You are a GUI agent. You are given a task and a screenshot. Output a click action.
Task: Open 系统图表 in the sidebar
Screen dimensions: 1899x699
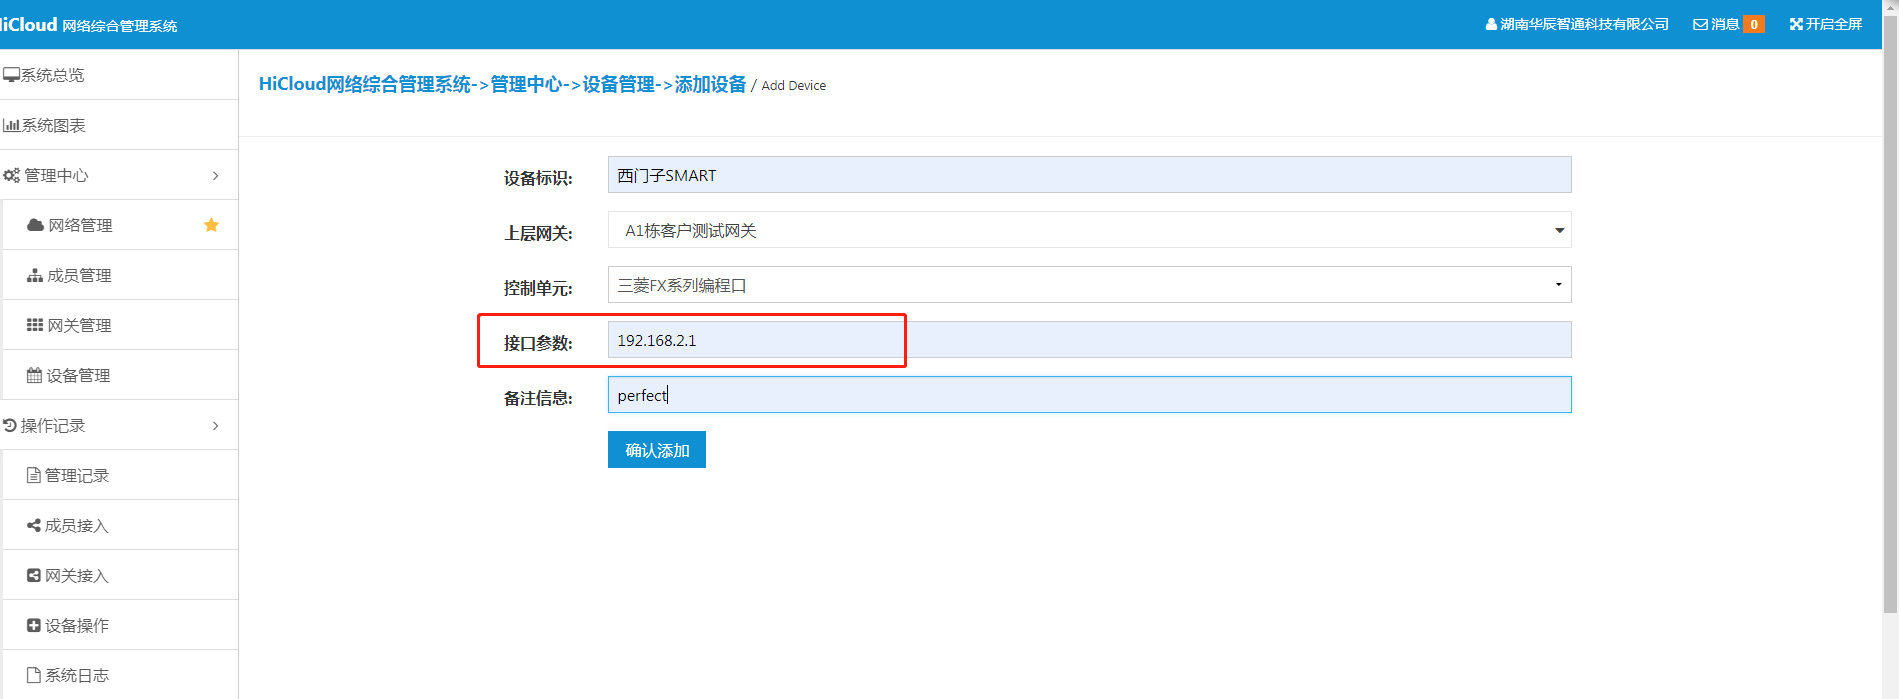tap(53, 125)
